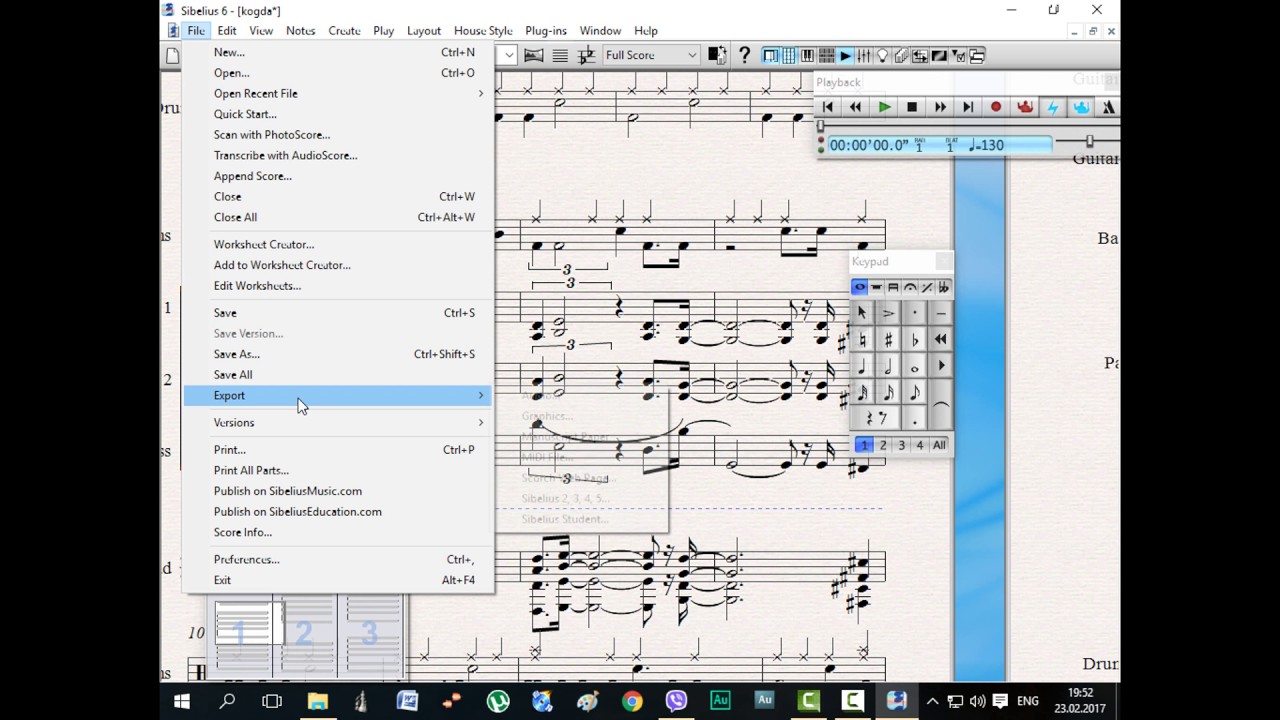Click the tenuto dash on Keypad
The height and width of the screenshot is (720, 1280).
click(940, 313)
